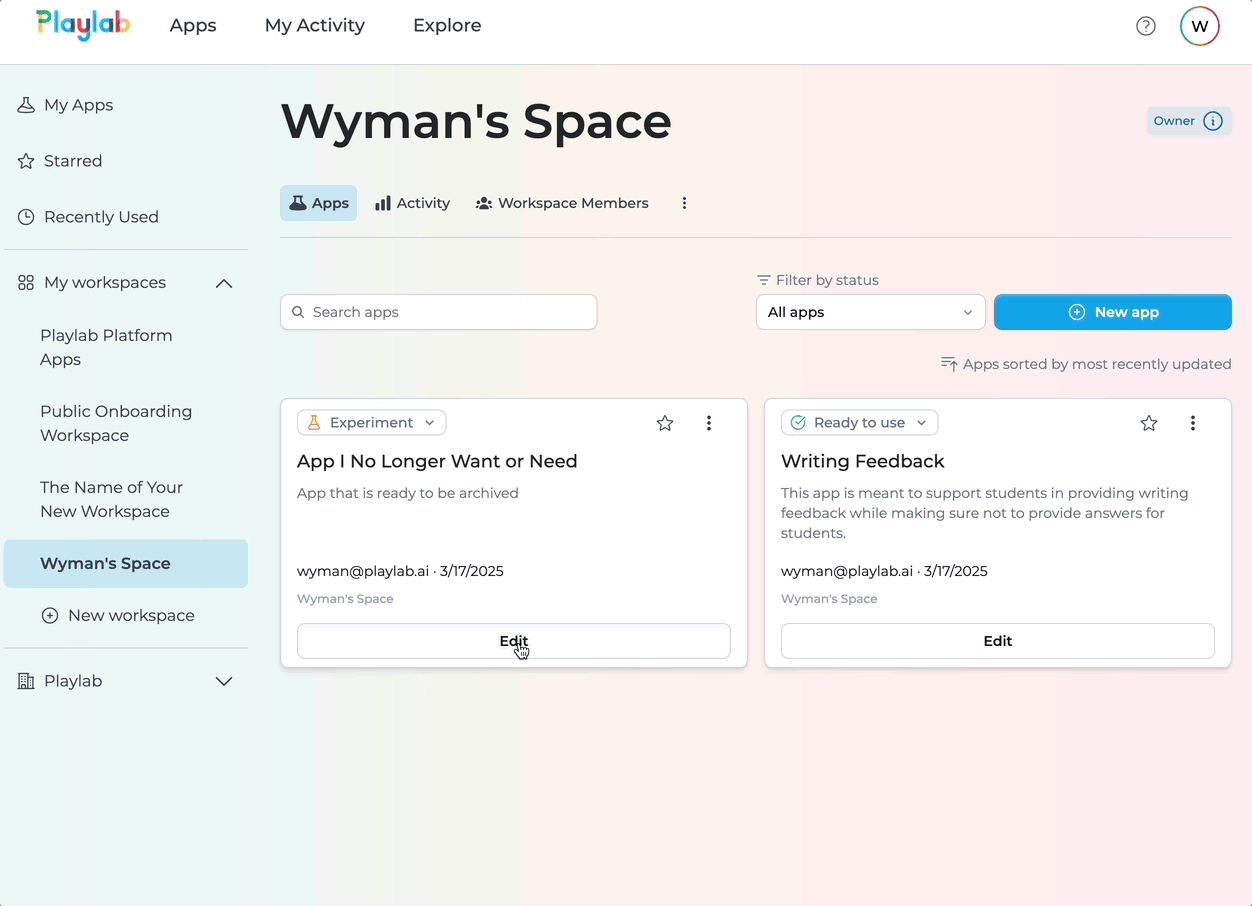Open the help question mark icon
Viewport: 1252px width, 906px height.
1146,26
